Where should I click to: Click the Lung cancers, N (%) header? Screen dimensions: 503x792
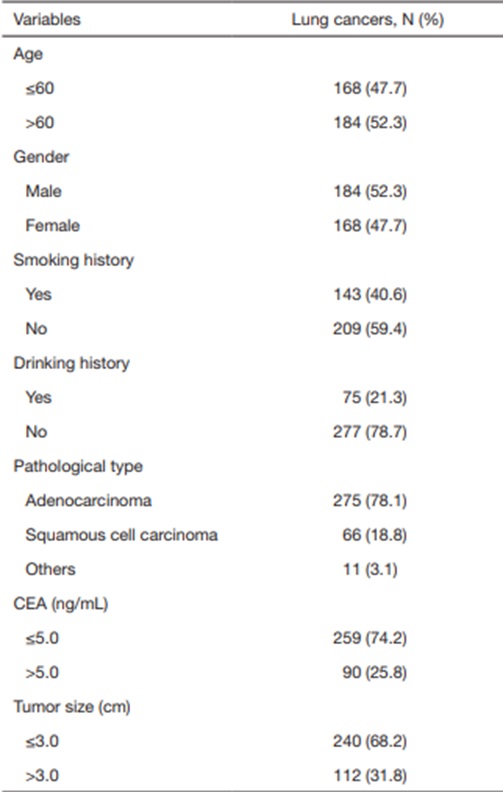point(368,20)
